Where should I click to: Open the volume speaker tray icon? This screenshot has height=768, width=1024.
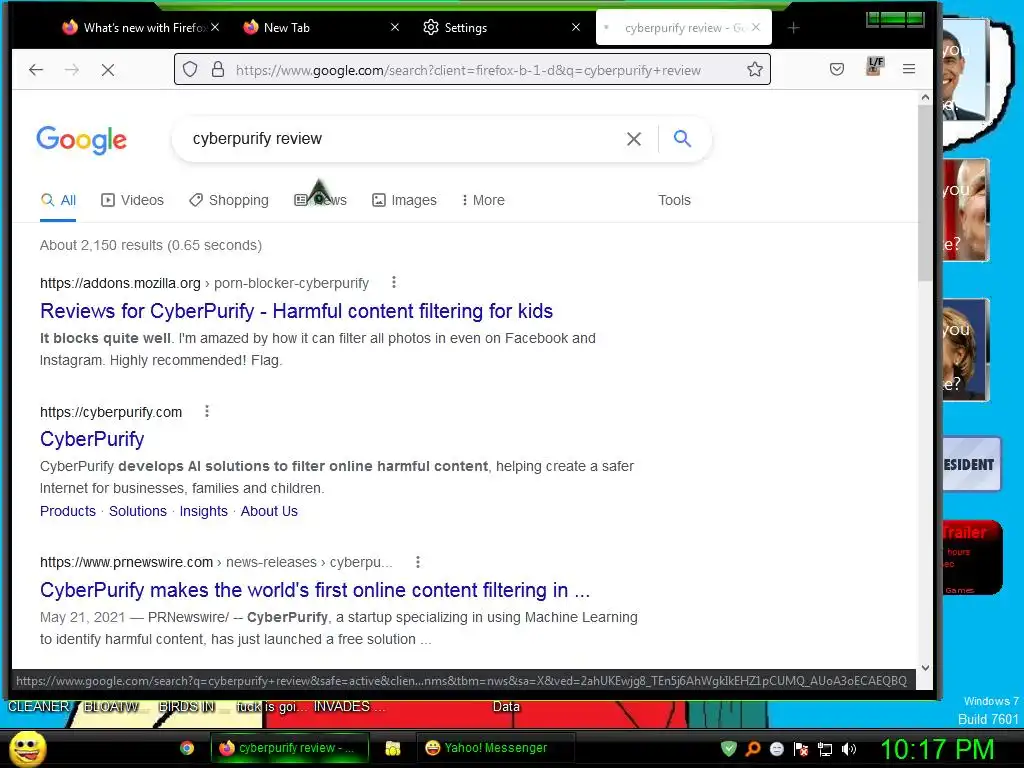[849, 749]
